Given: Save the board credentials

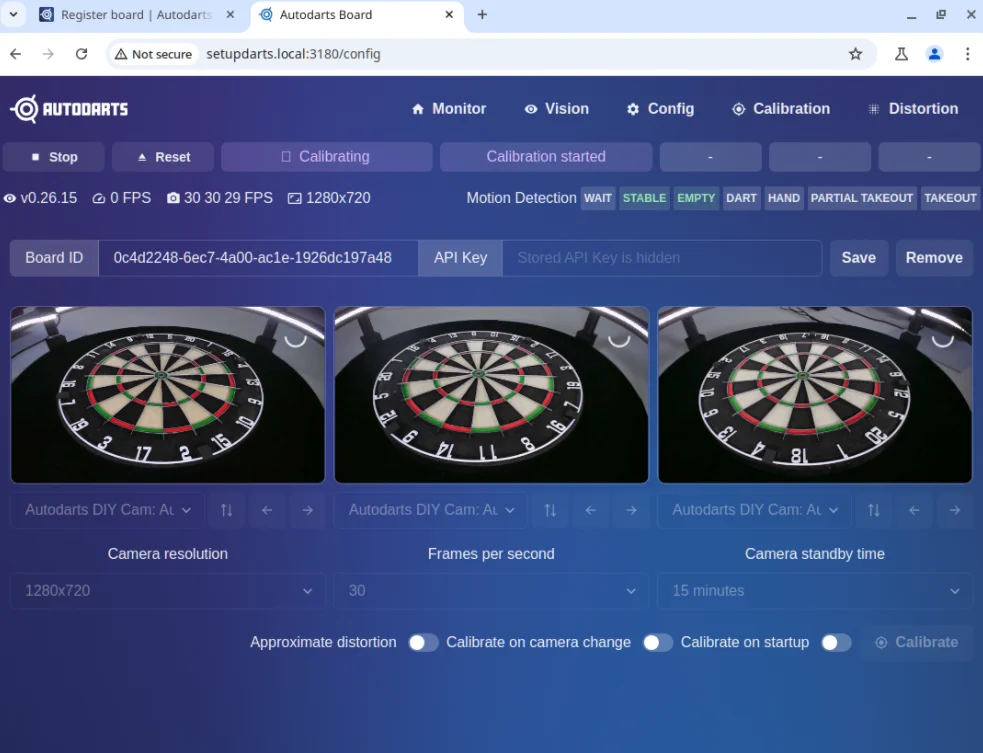Looking at the screenshot, I should click(x=858, y=258).
